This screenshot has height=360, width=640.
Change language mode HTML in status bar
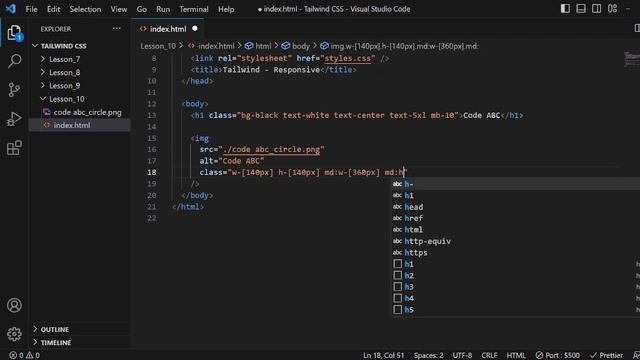coord(516,355)
